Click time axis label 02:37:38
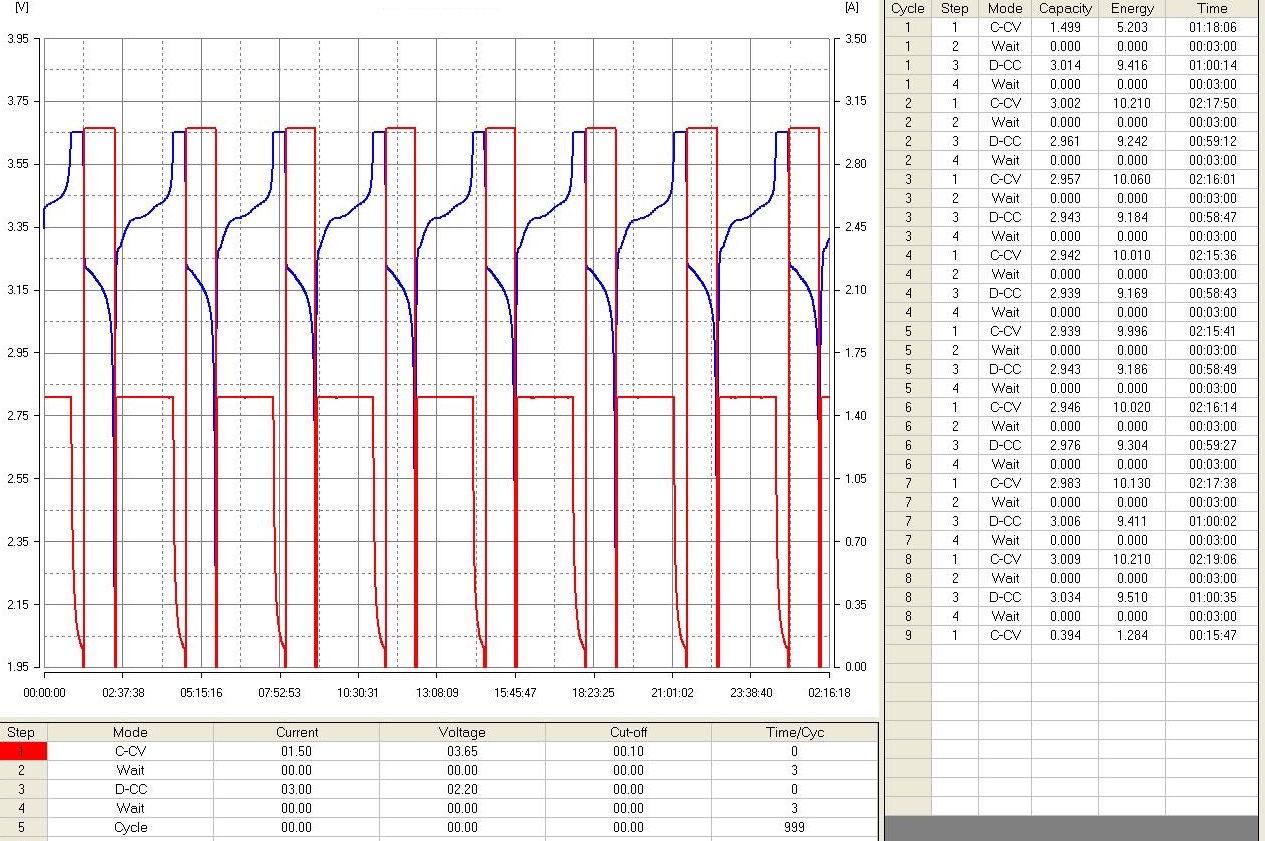Image resolution: width=1265 pixels, height=841 pixels. pos(122,692)
